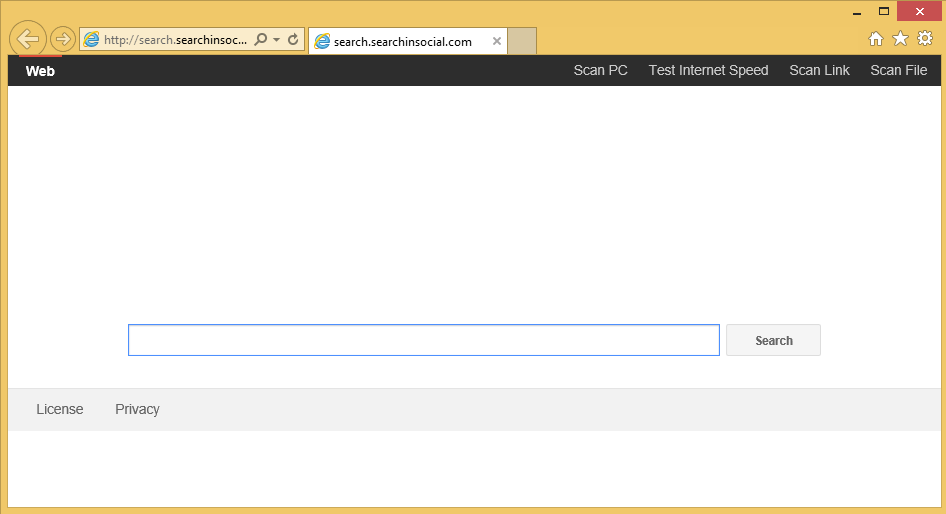Click the browser Forward arrow button

(63, 40)
